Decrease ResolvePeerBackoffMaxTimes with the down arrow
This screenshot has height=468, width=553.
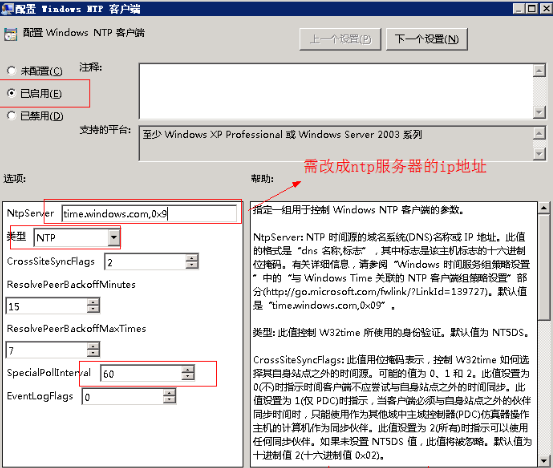point(93,354)
